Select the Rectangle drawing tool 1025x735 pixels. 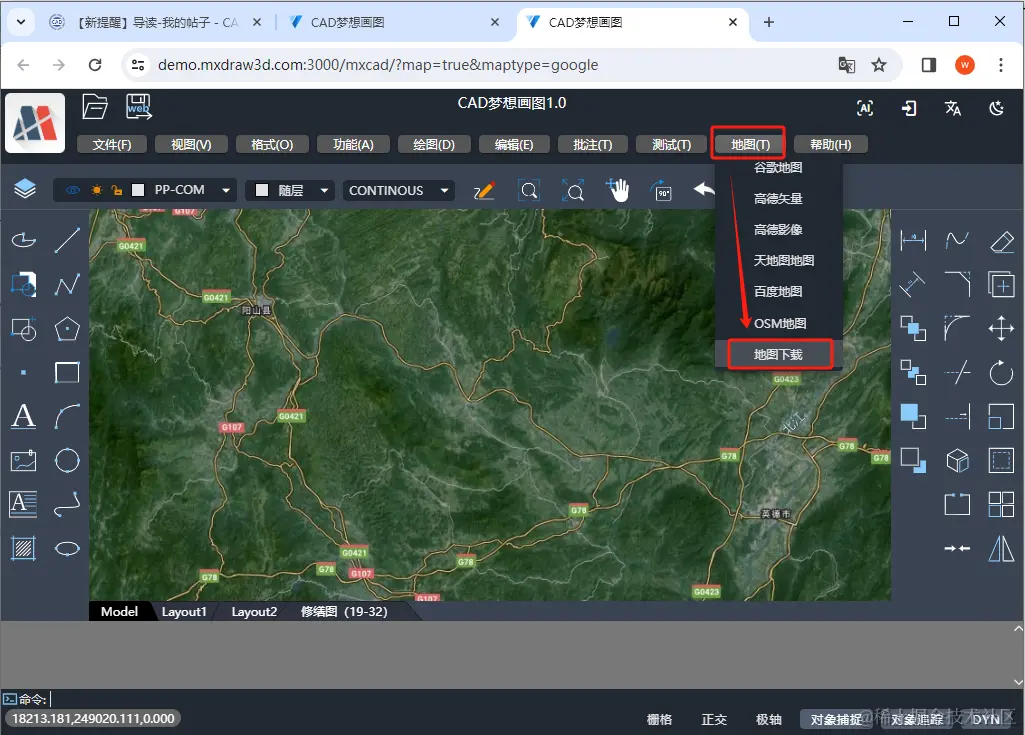pyautogui.click(x=67, y=372)
